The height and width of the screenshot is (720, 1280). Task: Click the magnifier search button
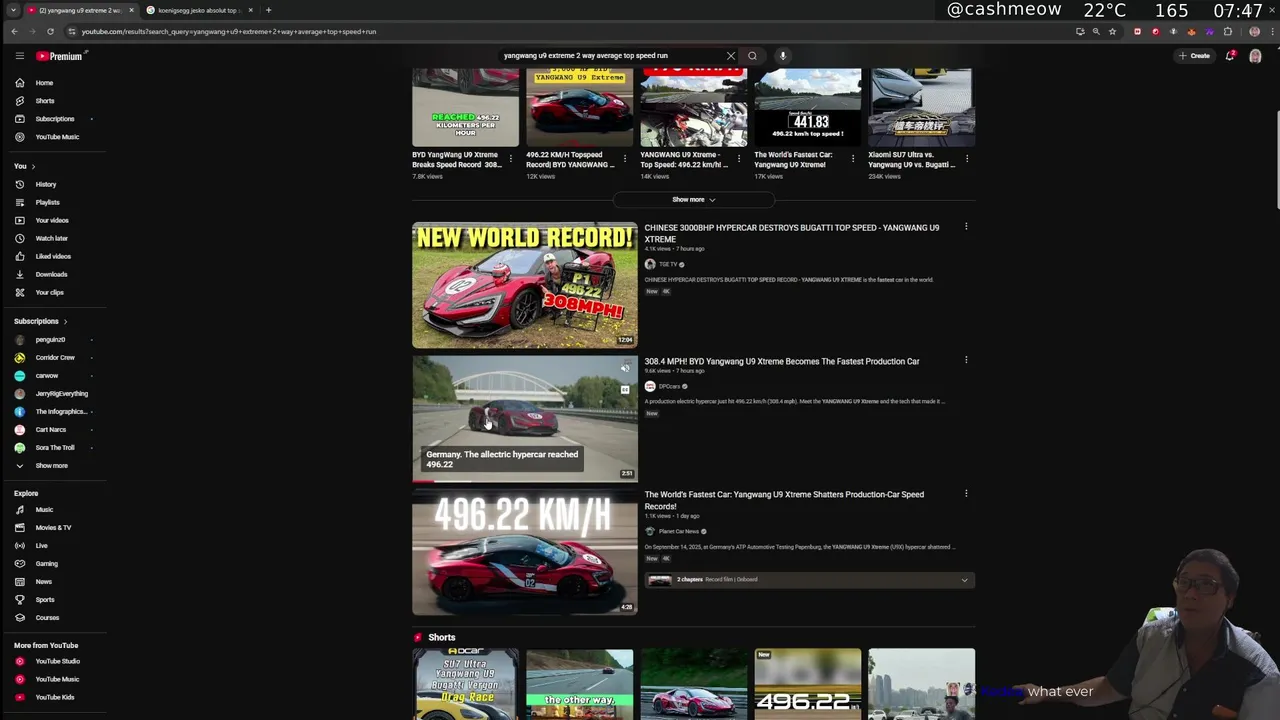[x=752, y=56]
